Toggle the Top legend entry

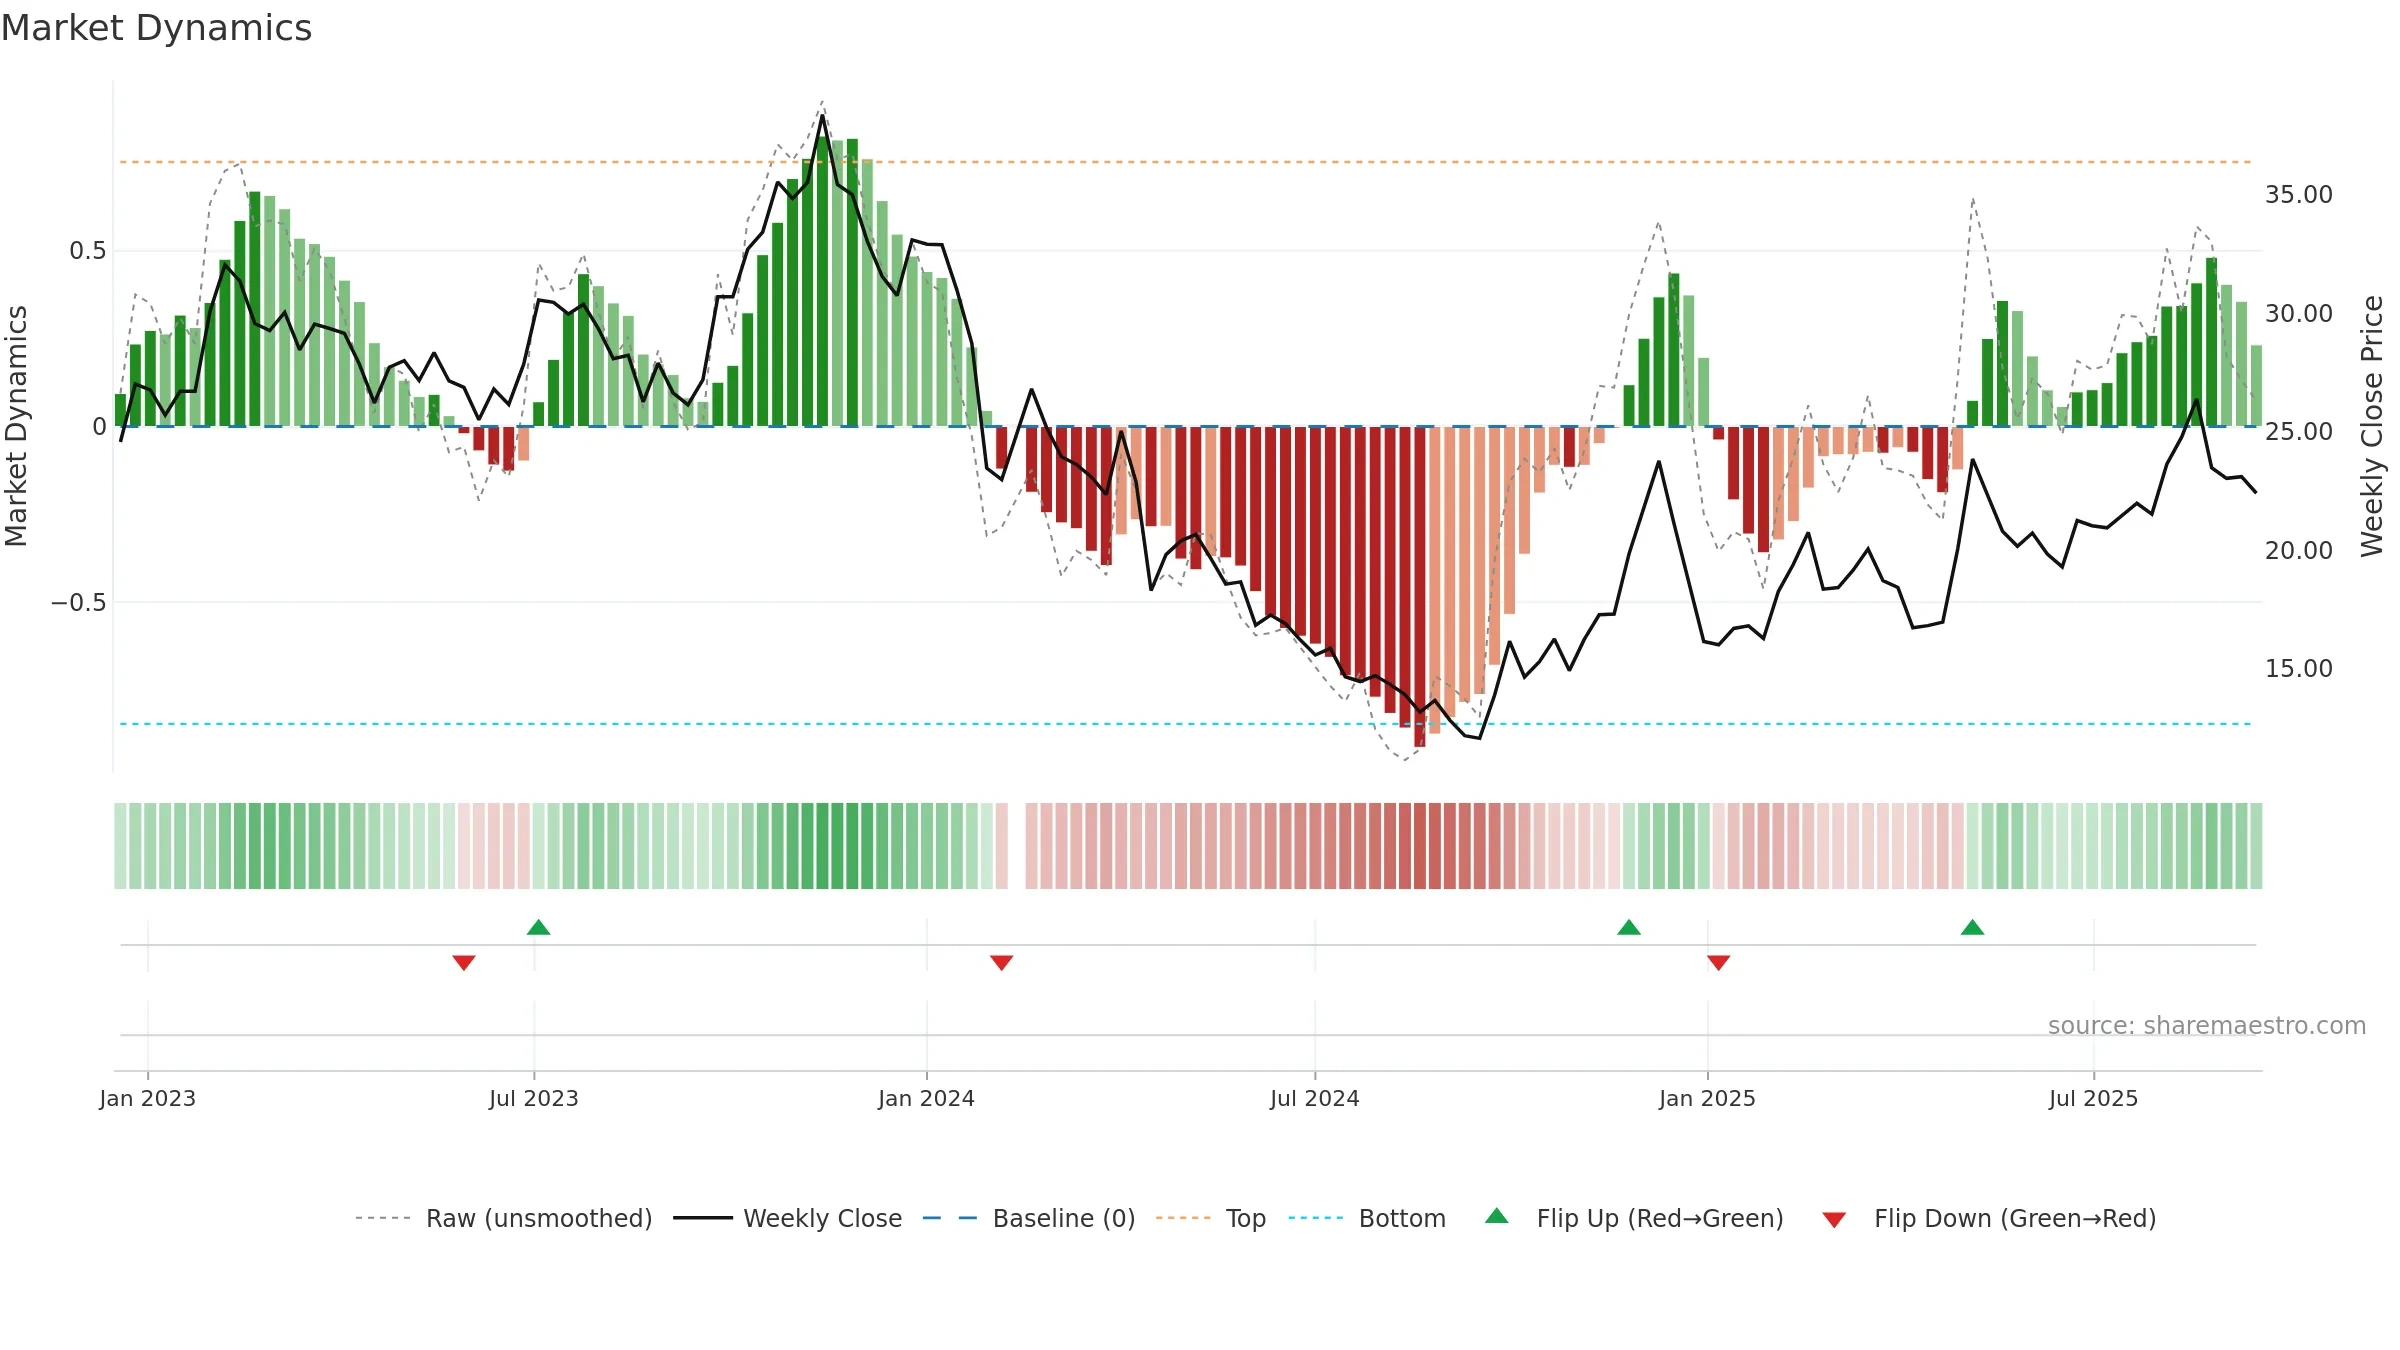pos(1211,1218)
